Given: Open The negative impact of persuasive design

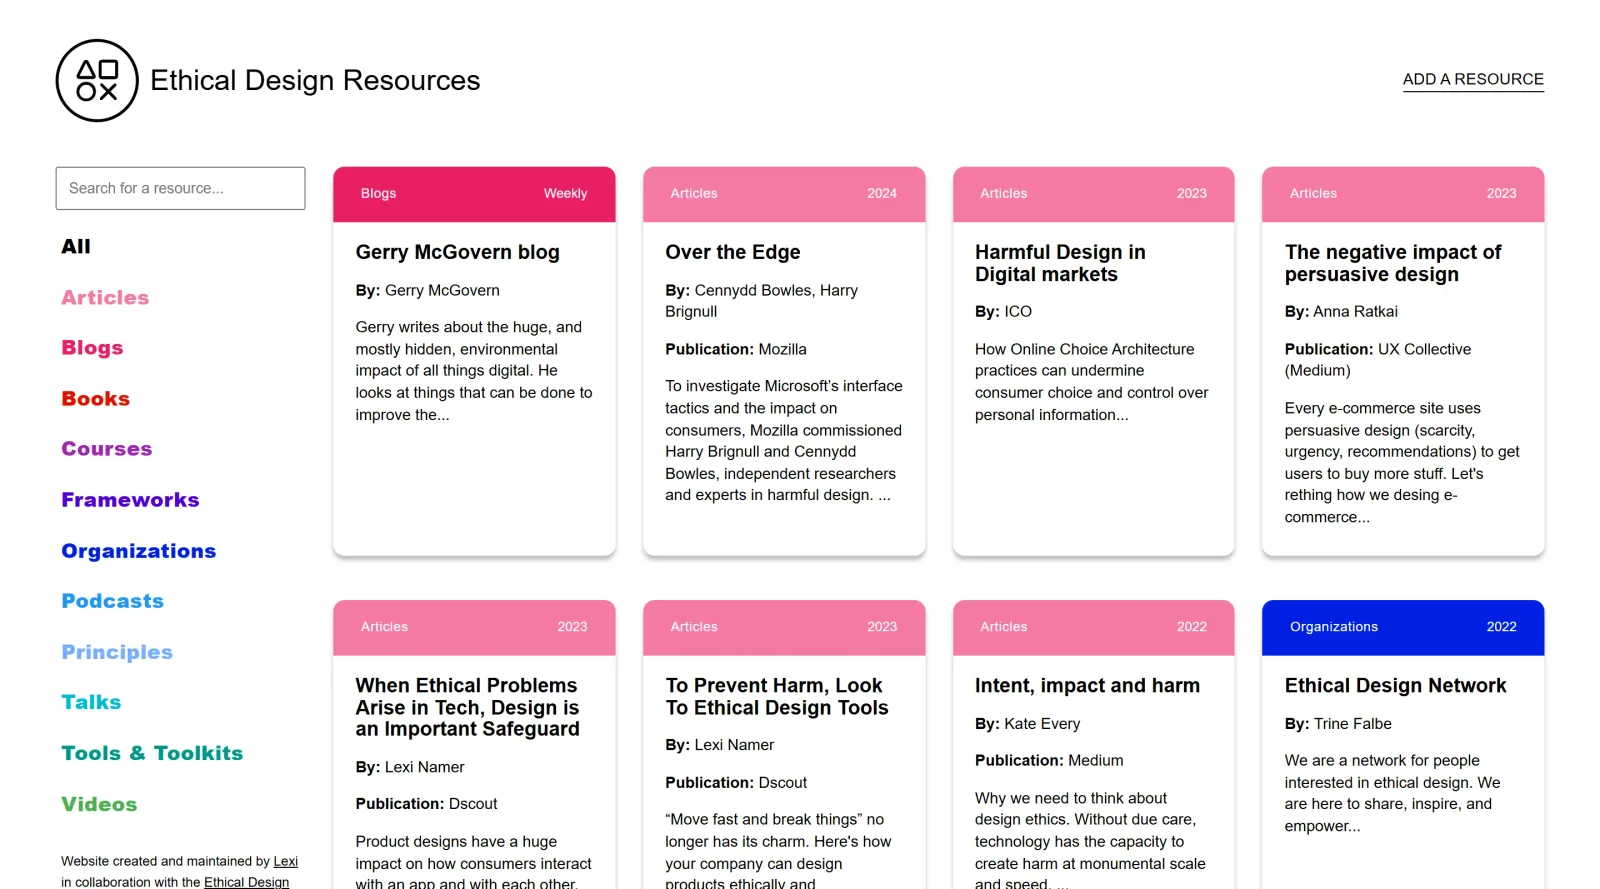Looking at the screenshot, I should [x=1393, y=263].
